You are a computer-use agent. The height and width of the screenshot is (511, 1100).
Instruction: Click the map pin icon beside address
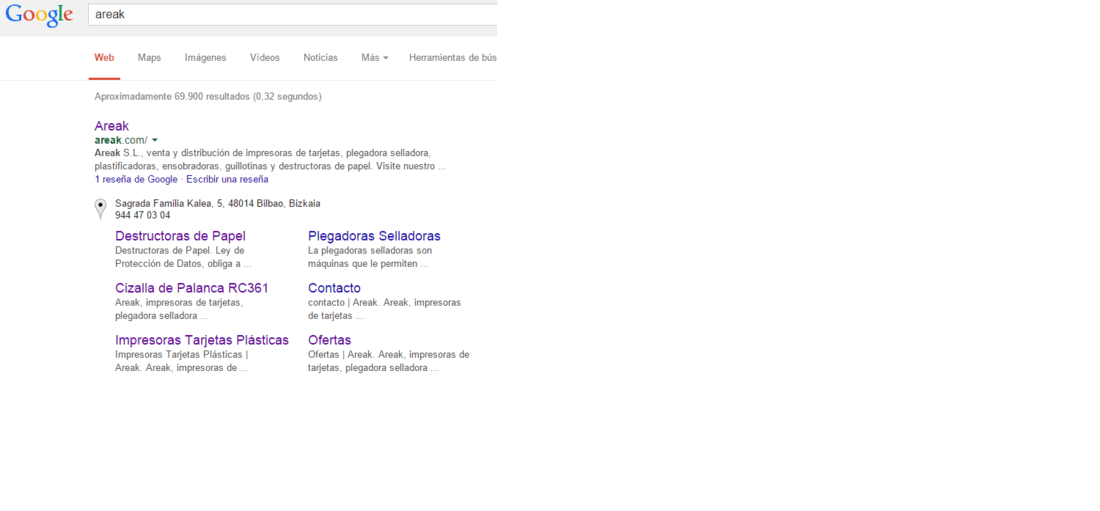click(x=101, y=209)
